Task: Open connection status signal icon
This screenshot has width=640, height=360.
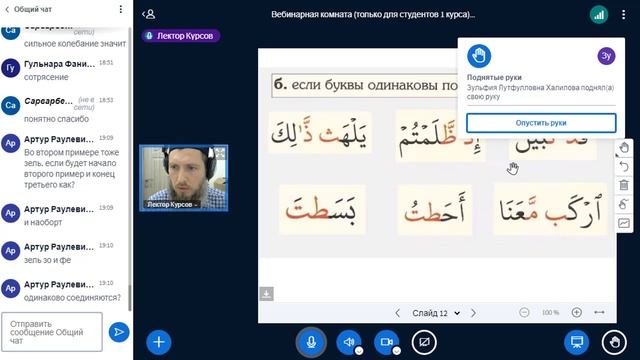Action: point(599,15)
